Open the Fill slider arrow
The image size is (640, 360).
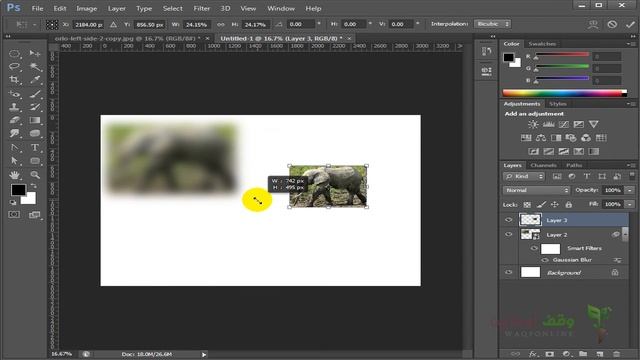pos(630,204)
